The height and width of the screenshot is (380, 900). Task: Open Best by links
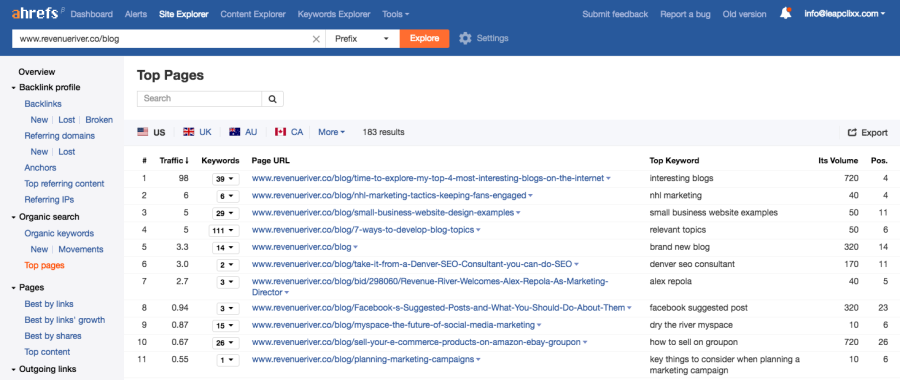[49, 304]
